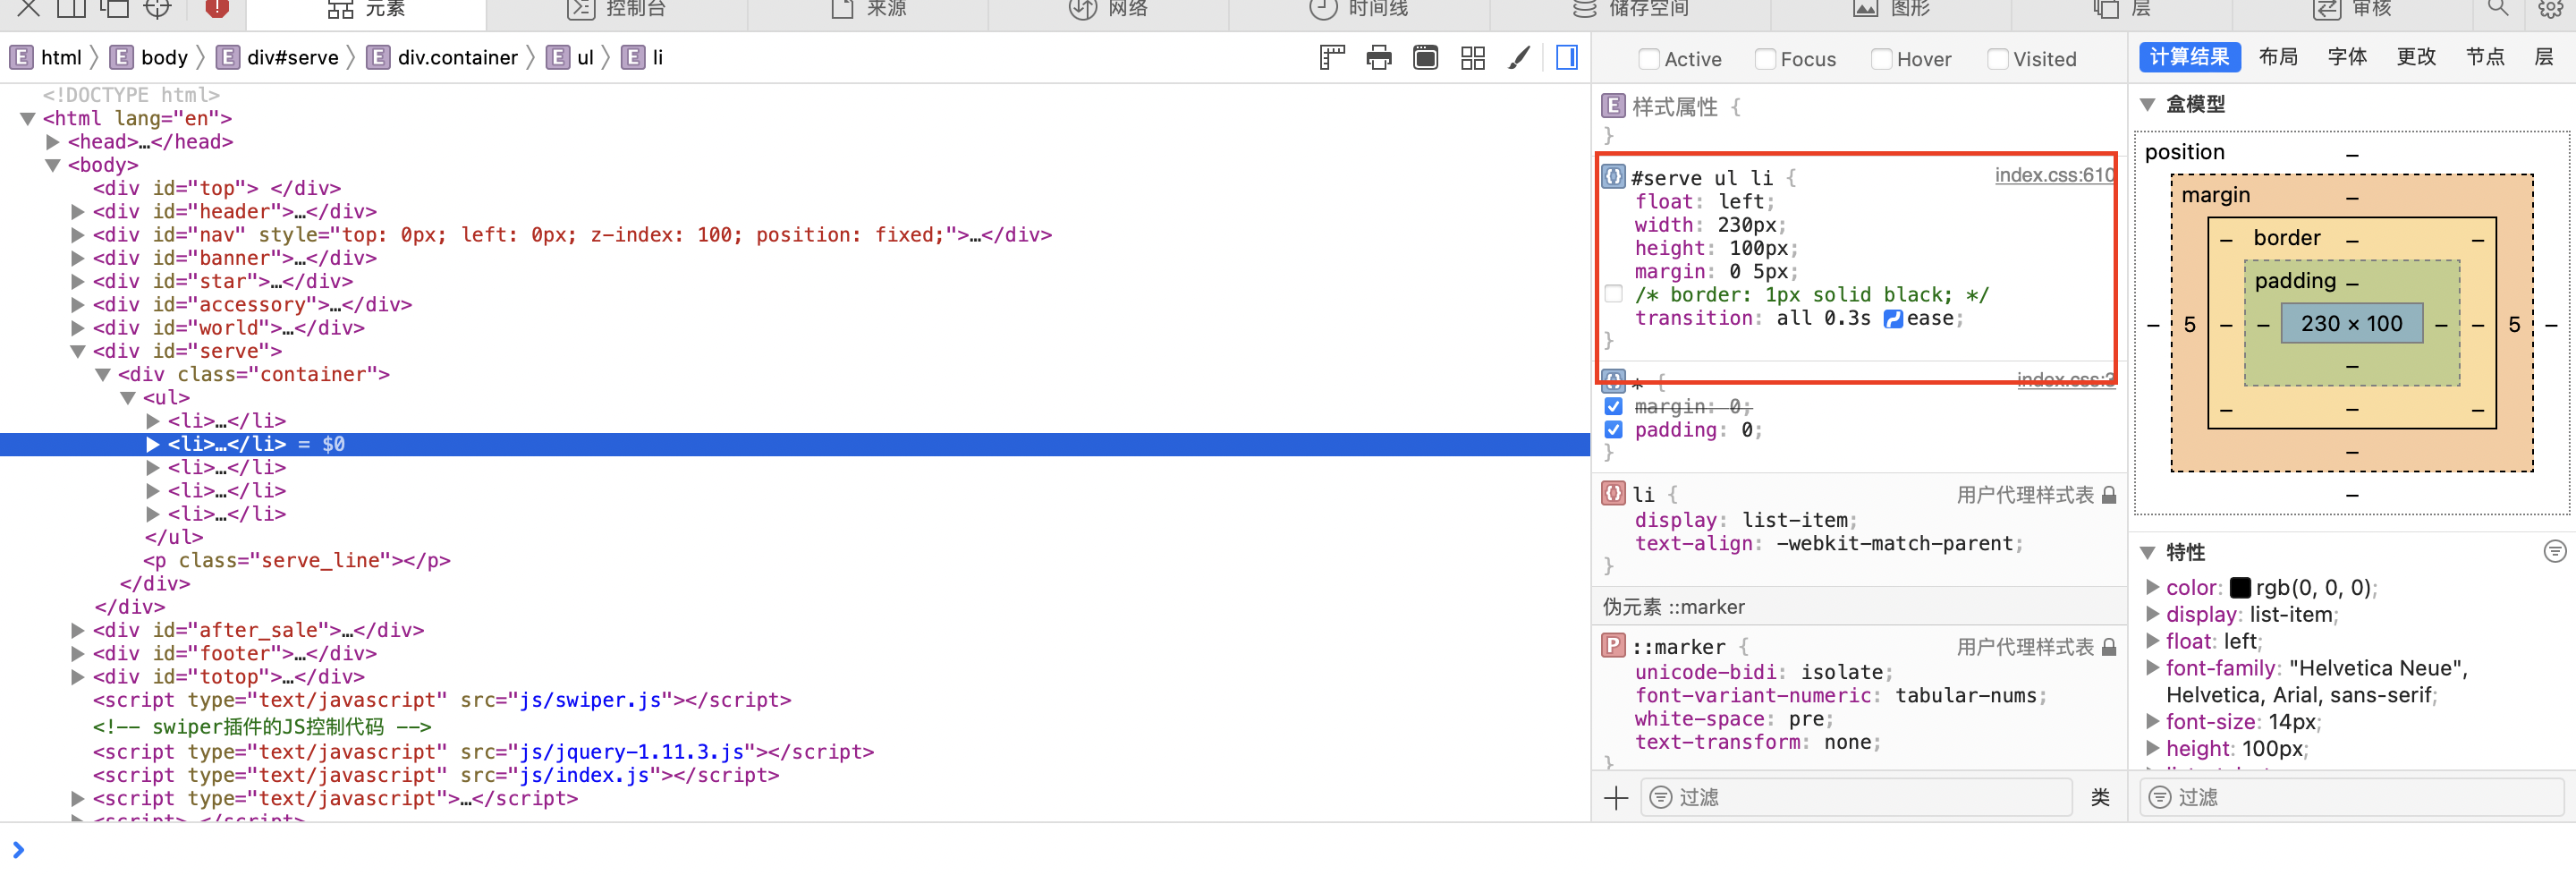The image size is (2576, 875).
Task: Open the inspector search magnifier
Action: 2498,8
